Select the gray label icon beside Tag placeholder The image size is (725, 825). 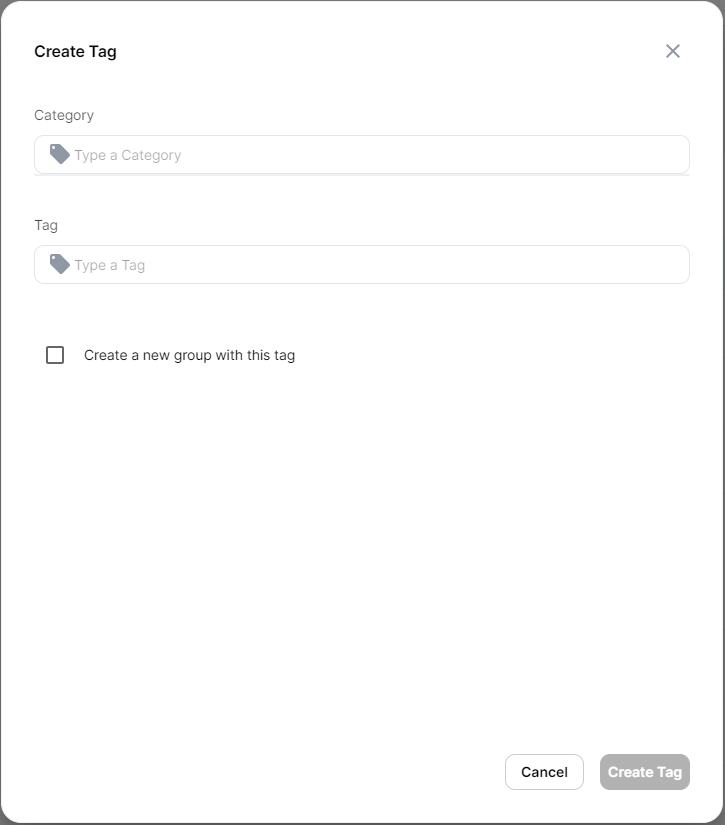(60, 264)
